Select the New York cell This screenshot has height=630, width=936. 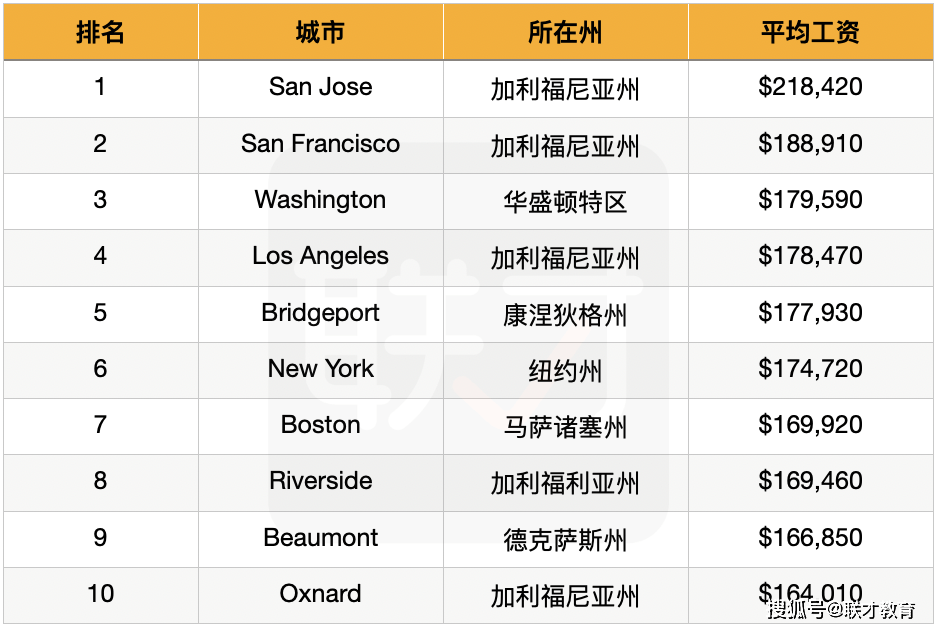pos(321,370)
